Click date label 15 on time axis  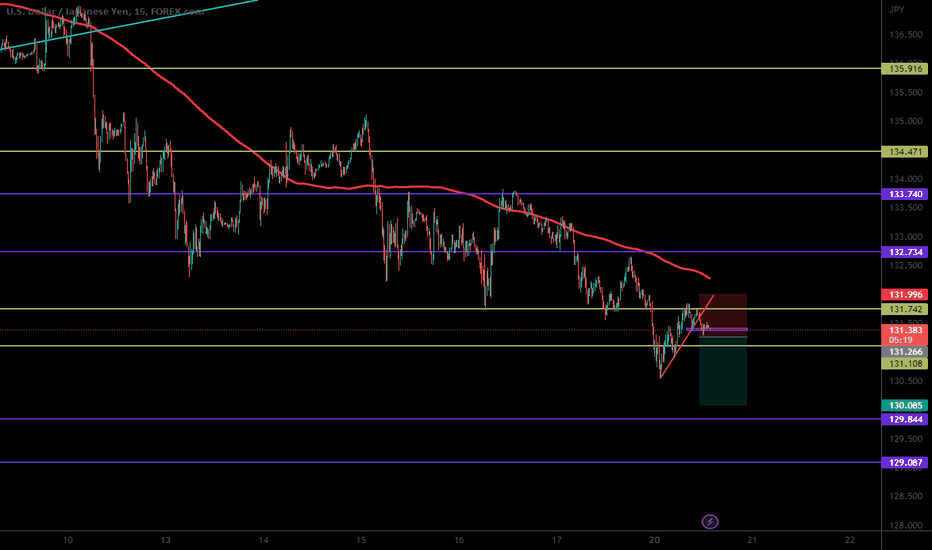pyautogui.click(x=361, y=540)
